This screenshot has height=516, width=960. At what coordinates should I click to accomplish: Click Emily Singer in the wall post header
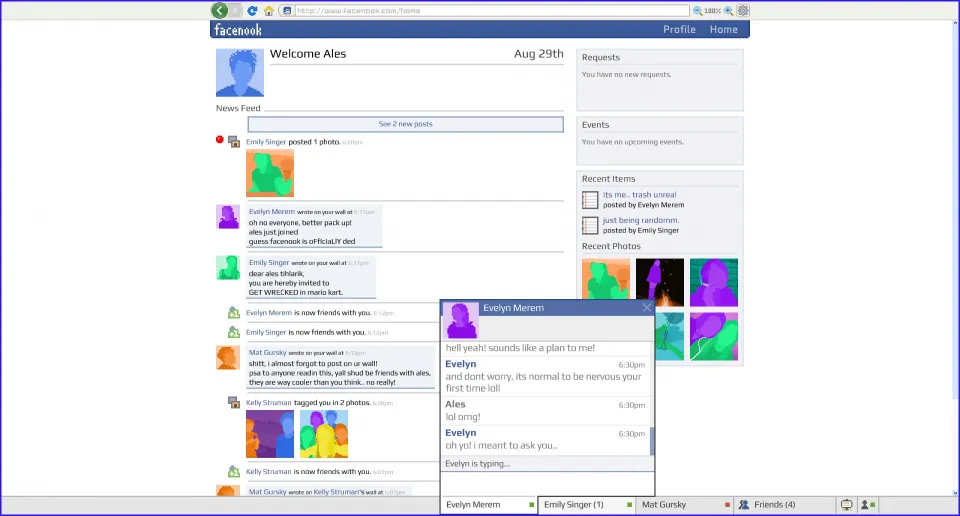point(268,263)
